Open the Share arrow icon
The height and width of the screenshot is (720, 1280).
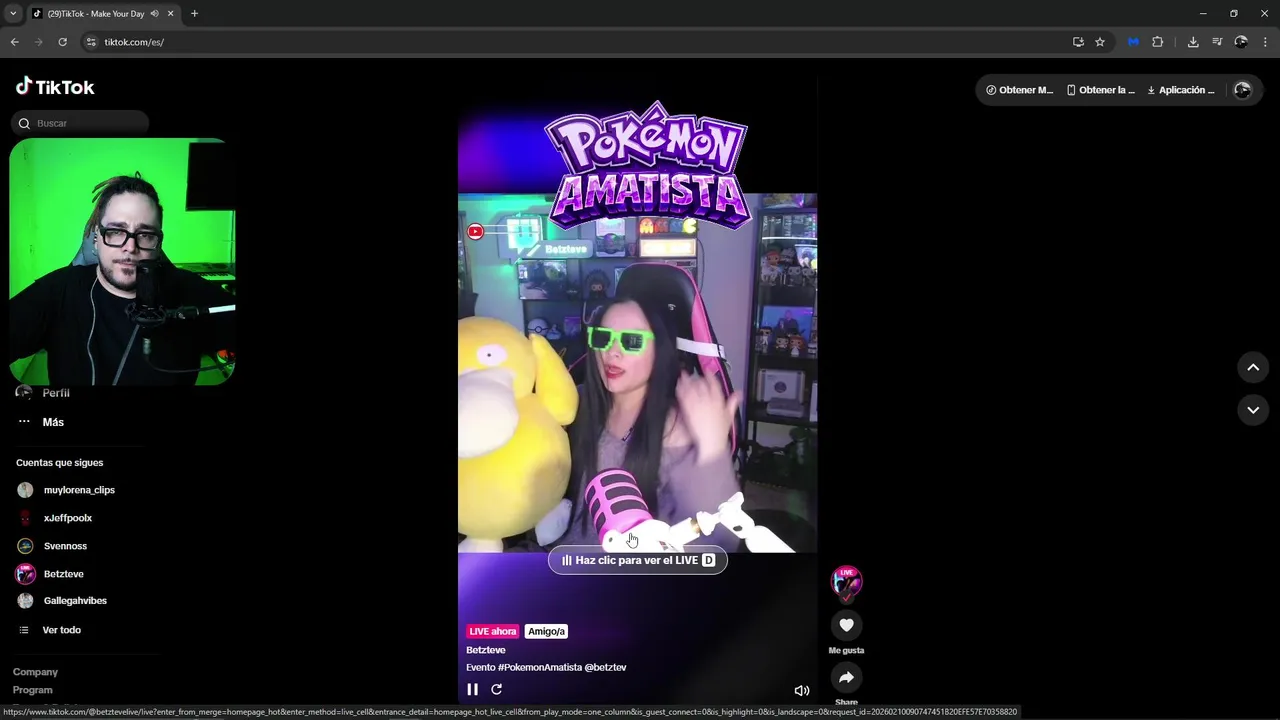(846, 677)
